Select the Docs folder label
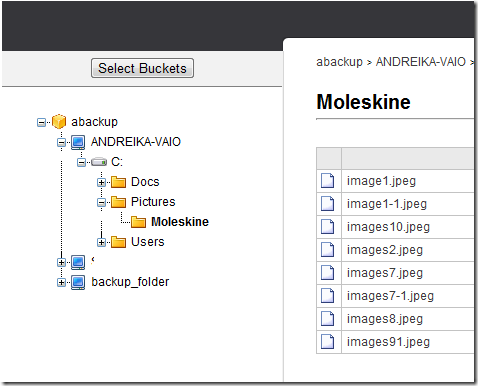This screenshot has width=478, height=386. click(145, 182)
